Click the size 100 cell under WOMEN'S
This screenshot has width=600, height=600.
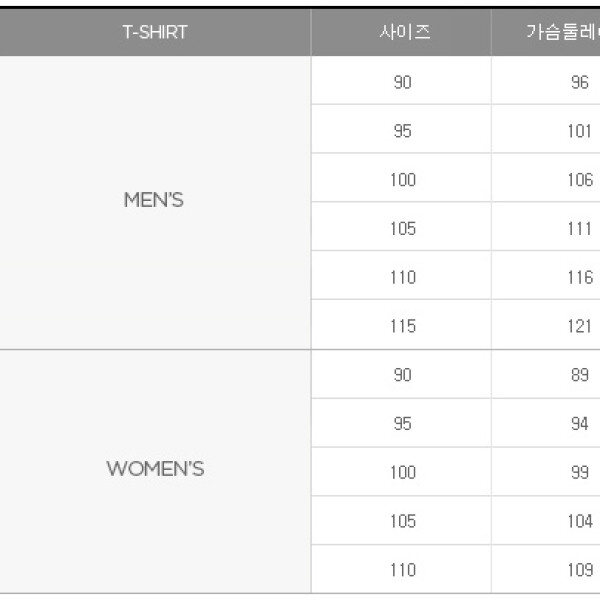point(402,472)
